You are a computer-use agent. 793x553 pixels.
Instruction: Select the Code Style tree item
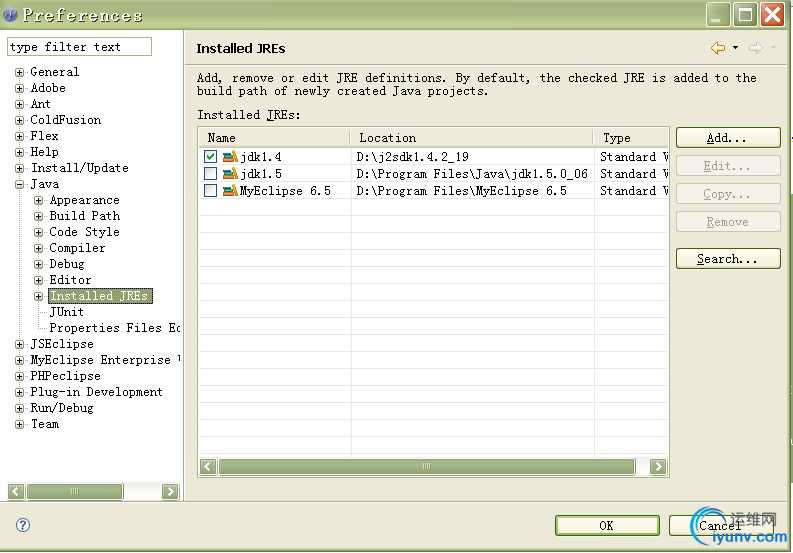(x=84, y=232)
